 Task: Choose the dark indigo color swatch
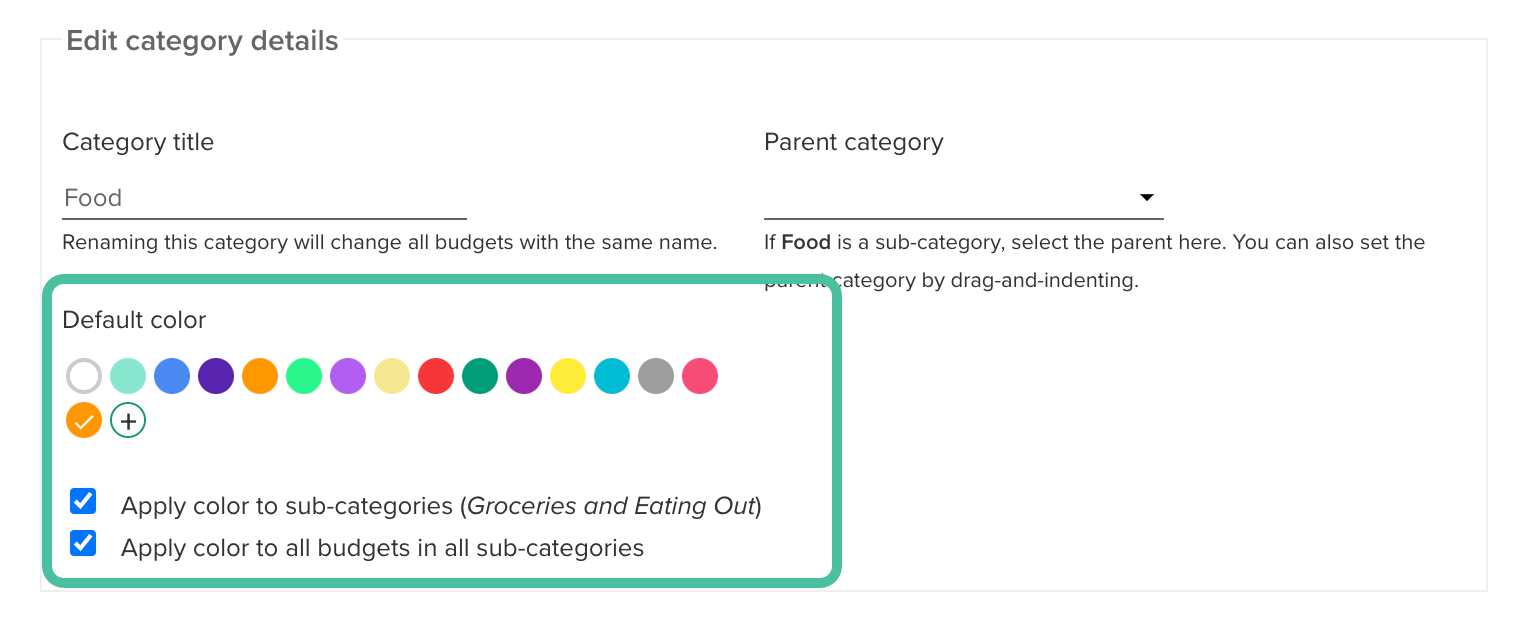(216, 377)
